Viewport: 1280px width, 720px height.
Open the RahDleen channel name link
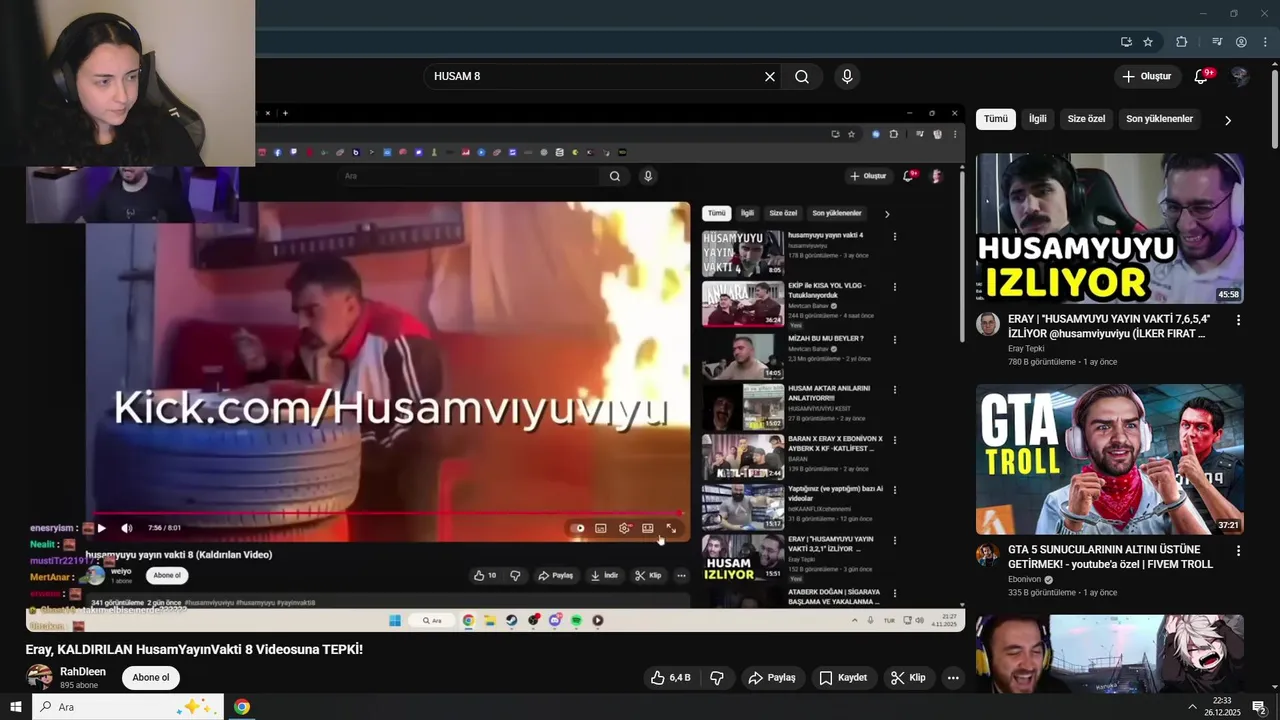[x=83, y=672]
